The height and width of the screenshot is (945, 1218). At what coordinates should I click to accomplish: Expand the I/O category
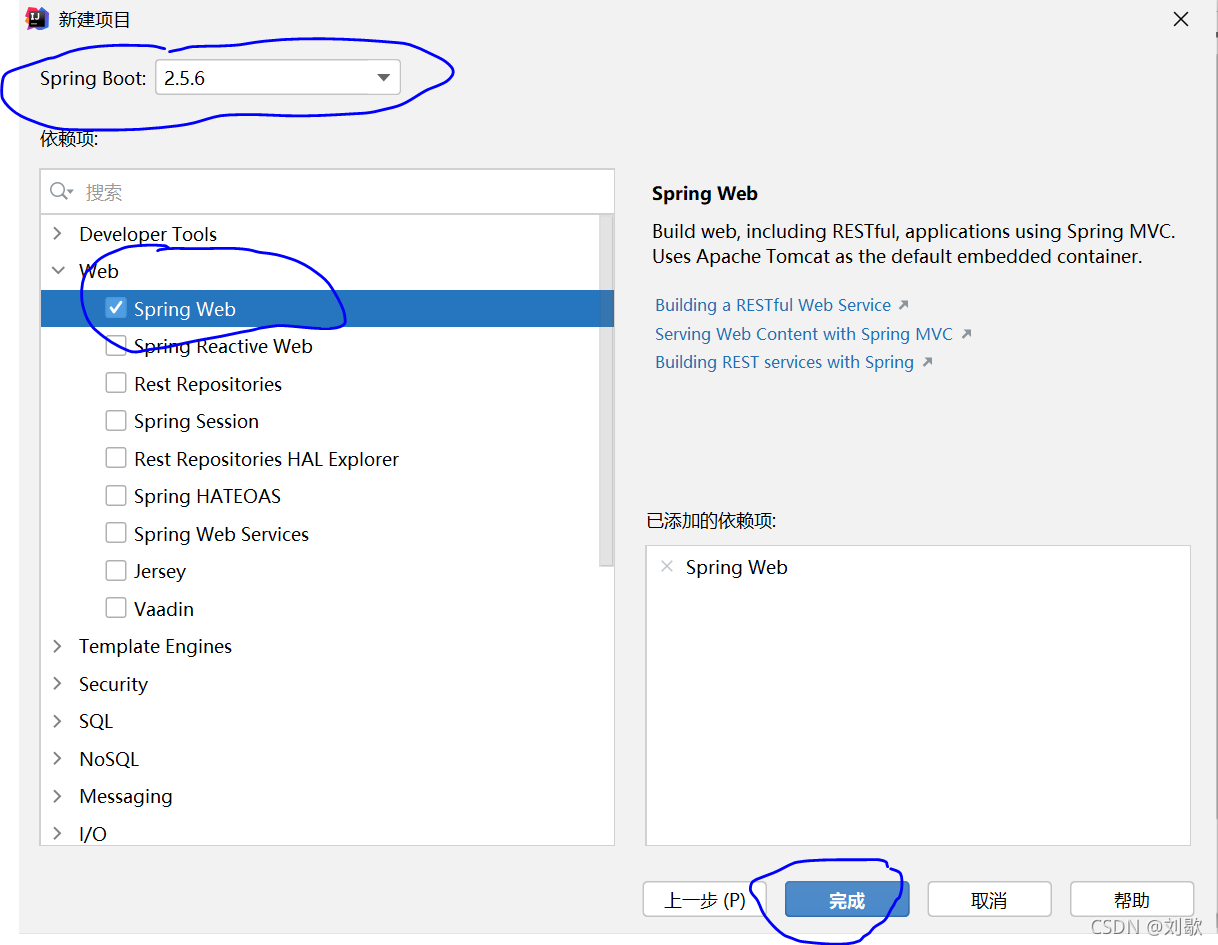(x=58, y=834)
